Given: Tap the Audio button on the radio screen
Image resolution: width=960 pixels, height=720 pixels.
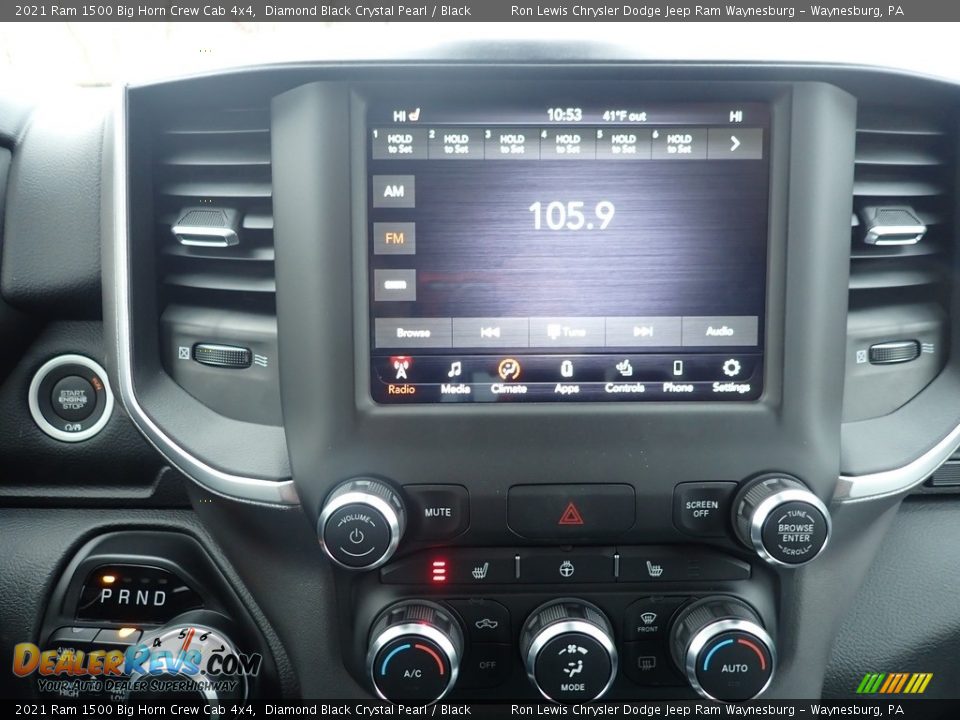Looking at the screenshot, I should click(x=719, y=331).
